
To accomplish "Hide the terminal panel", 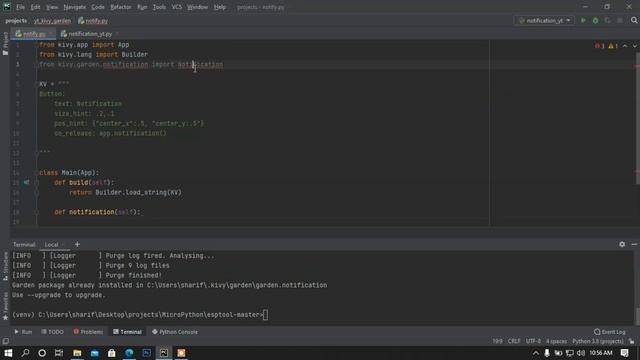I will click(x=634, y=244).
